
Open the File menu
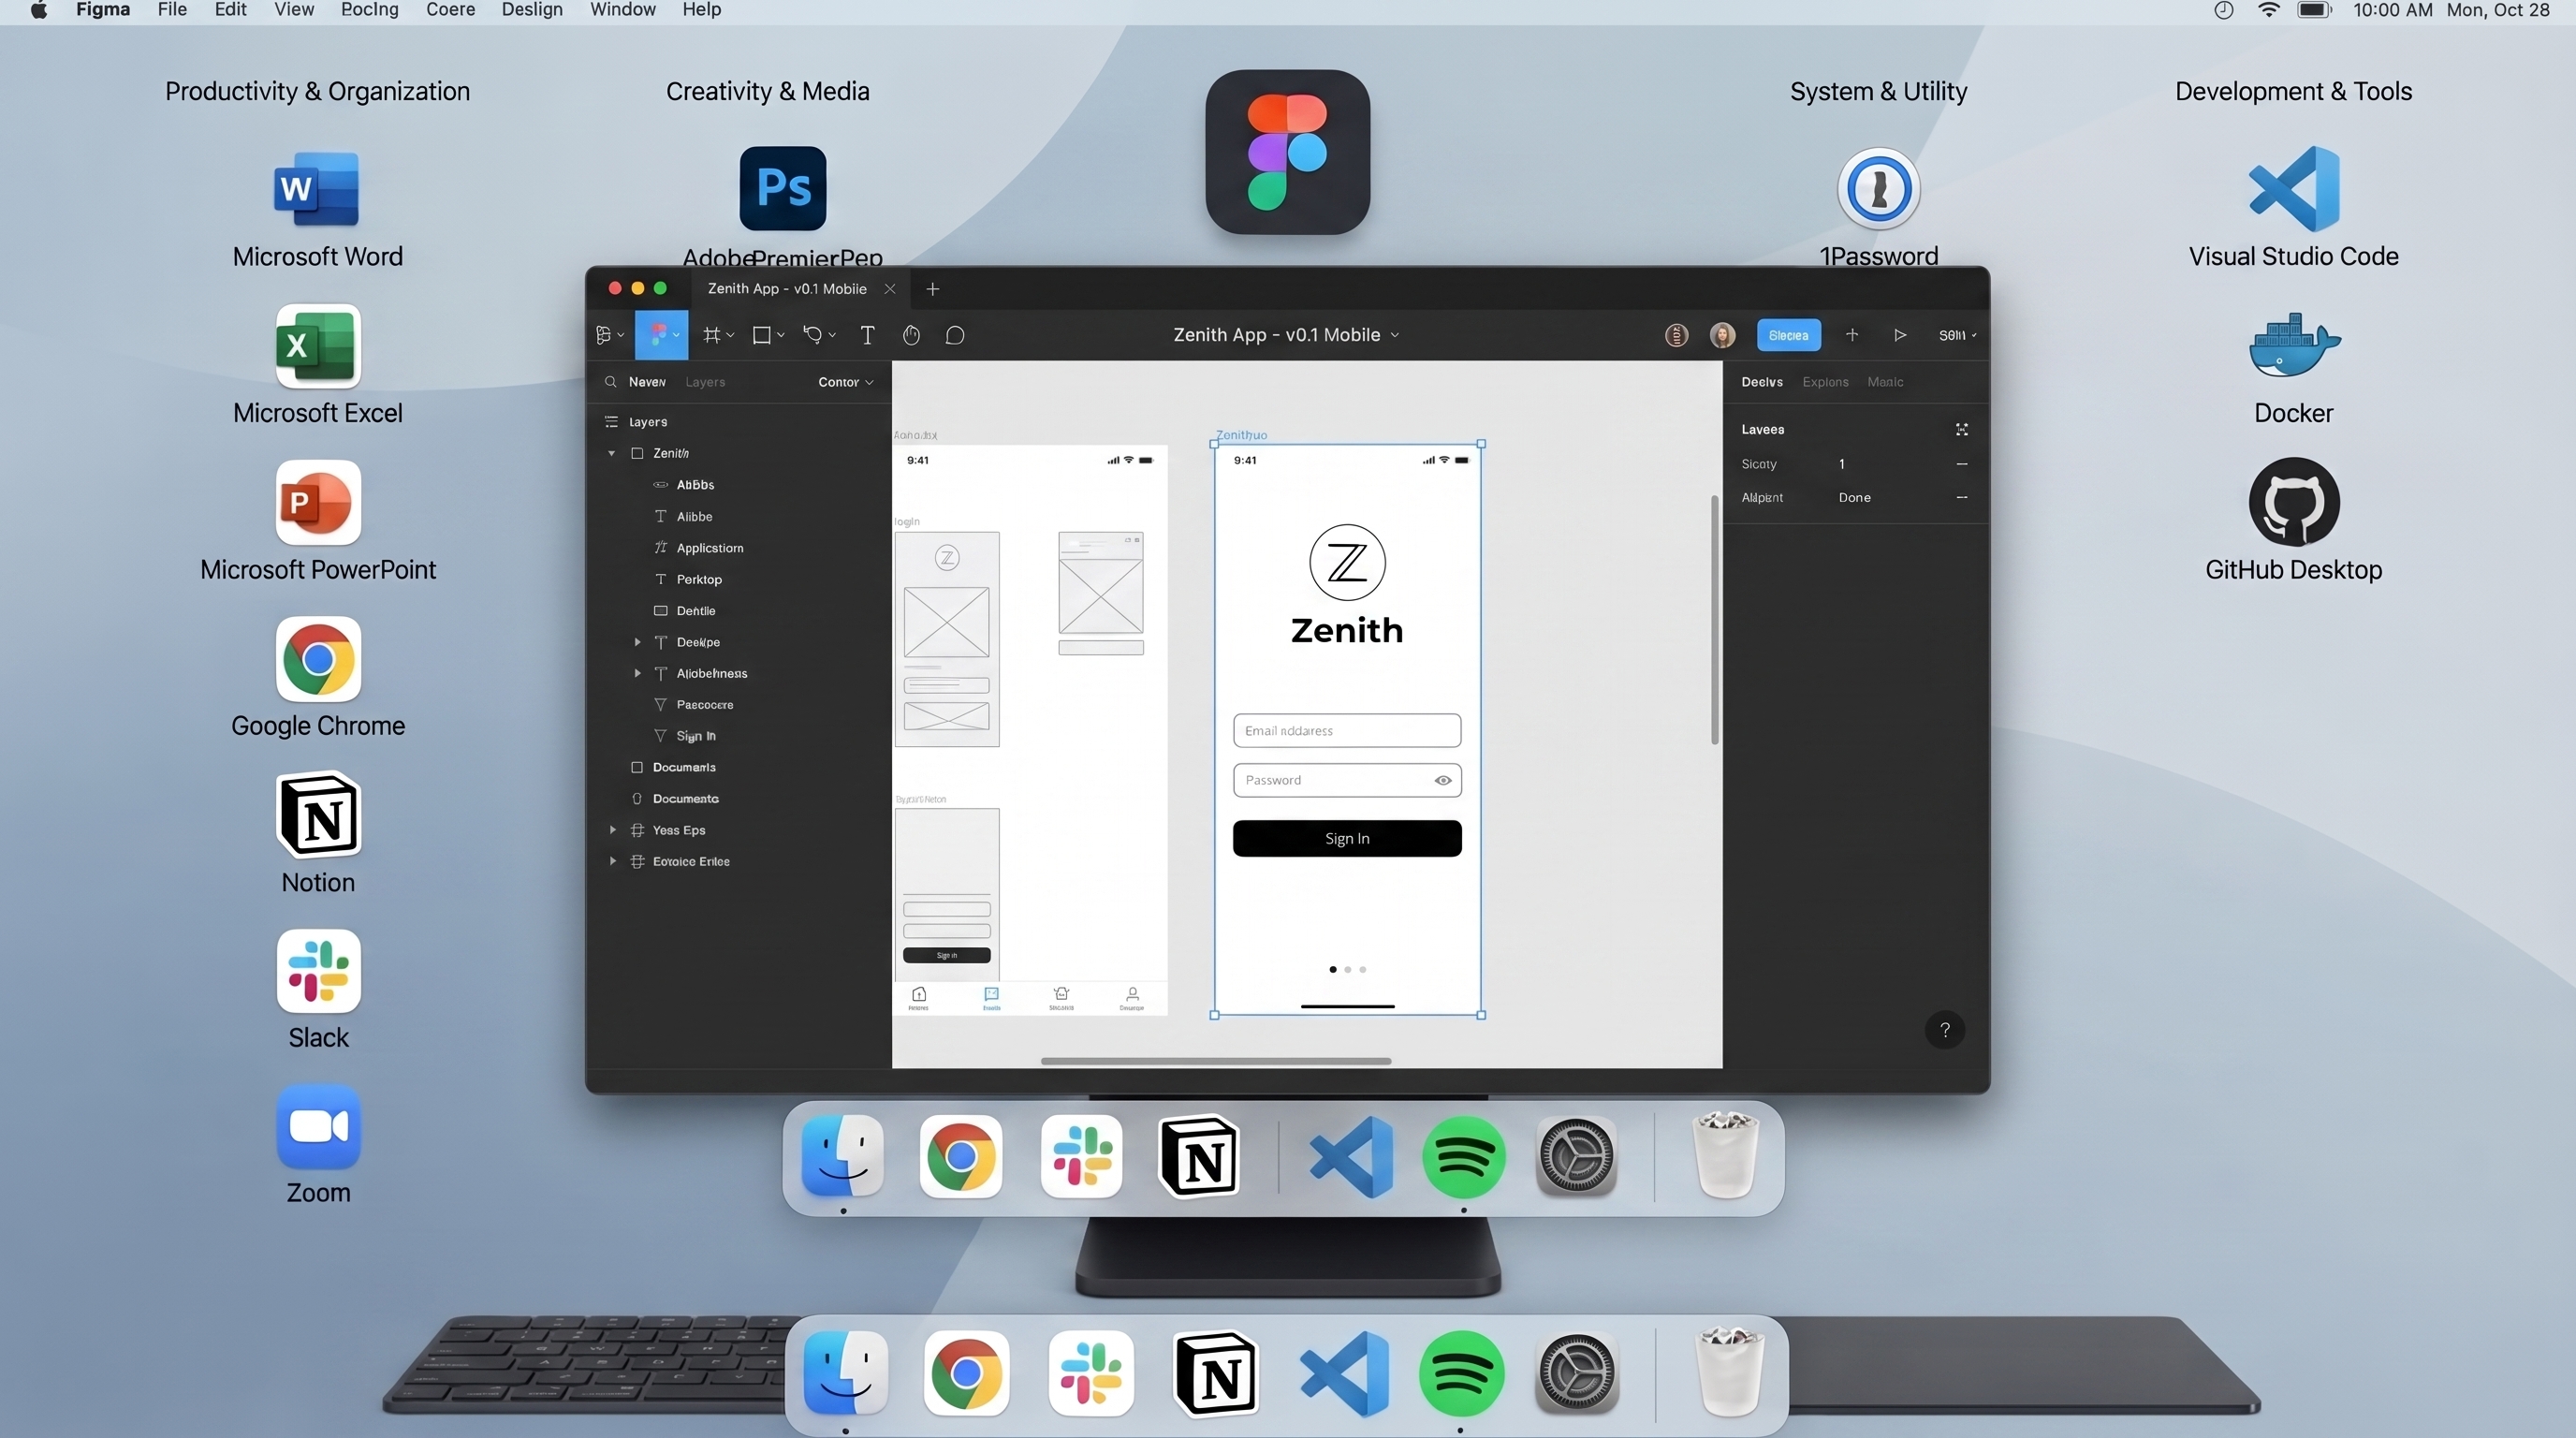click(x=172, y=10)
